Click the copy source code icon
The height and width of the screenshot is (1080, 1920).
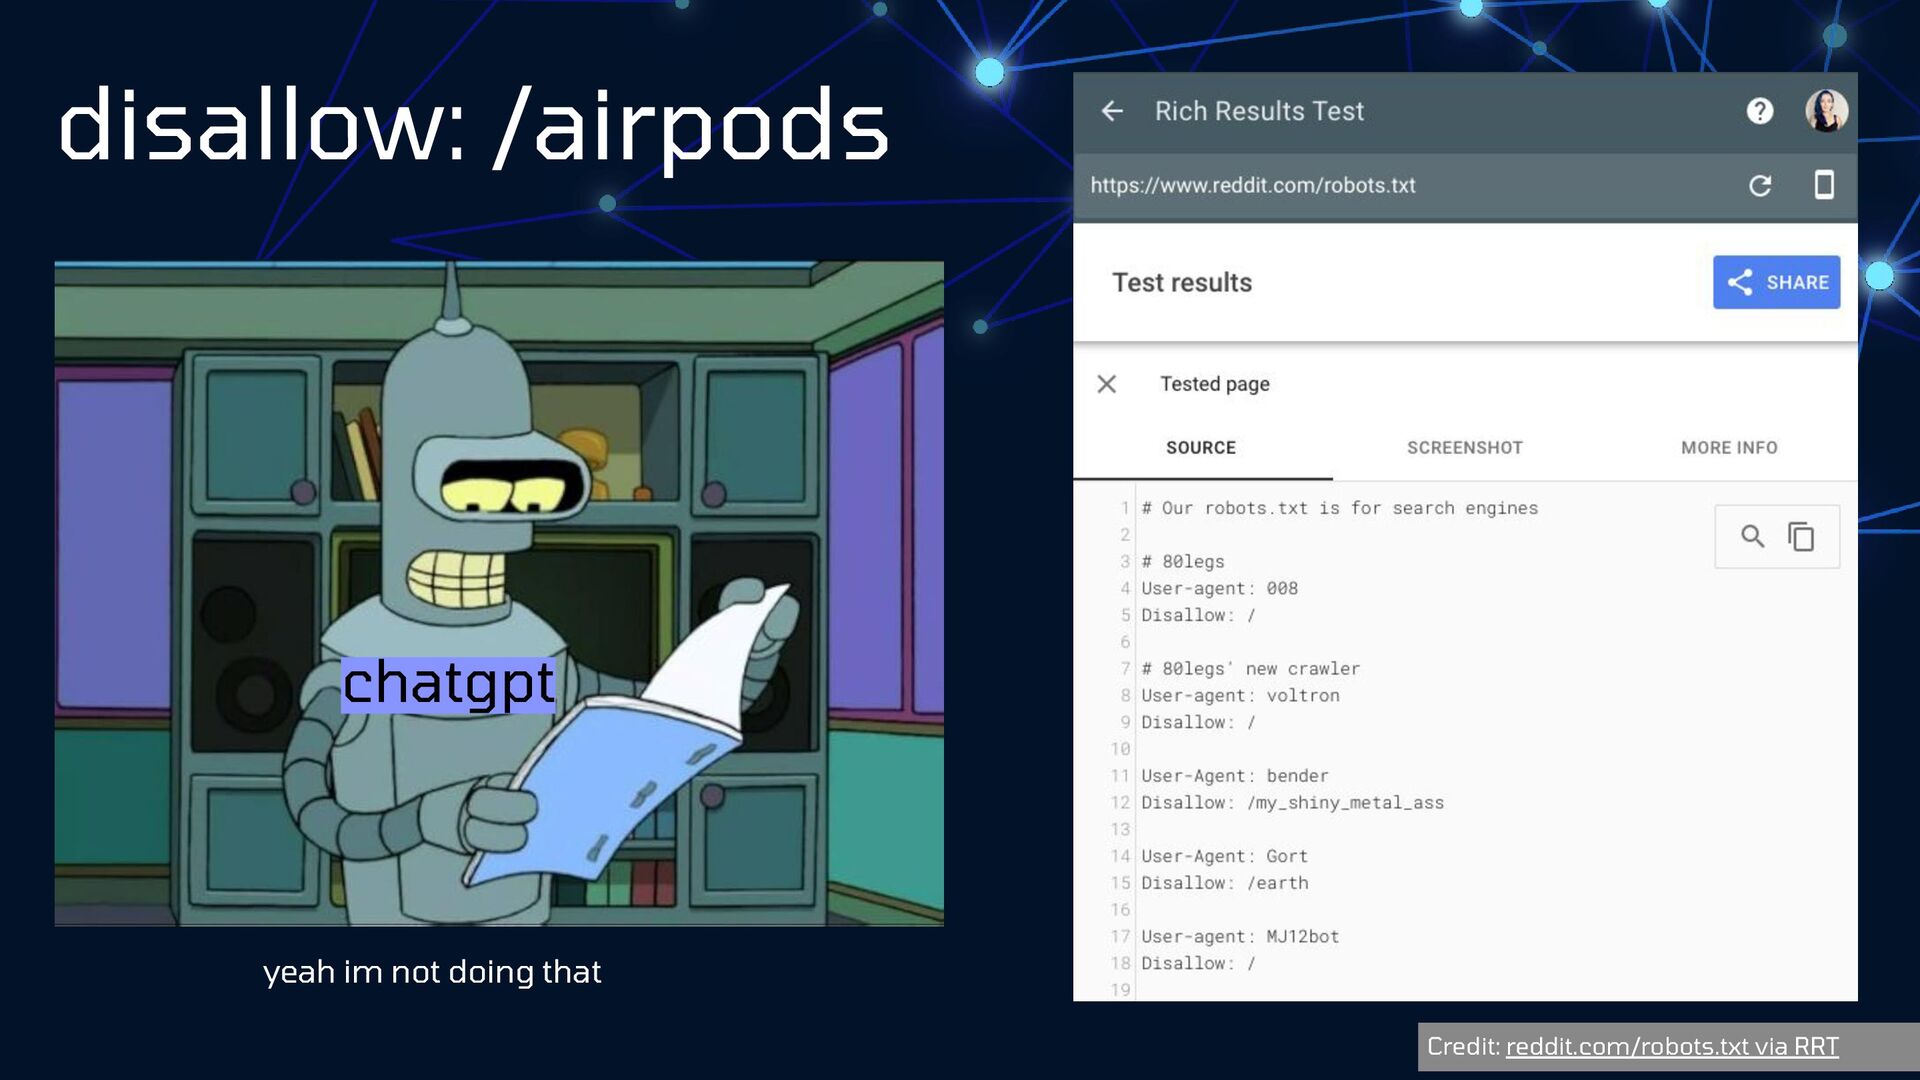tap(1801, 537)
